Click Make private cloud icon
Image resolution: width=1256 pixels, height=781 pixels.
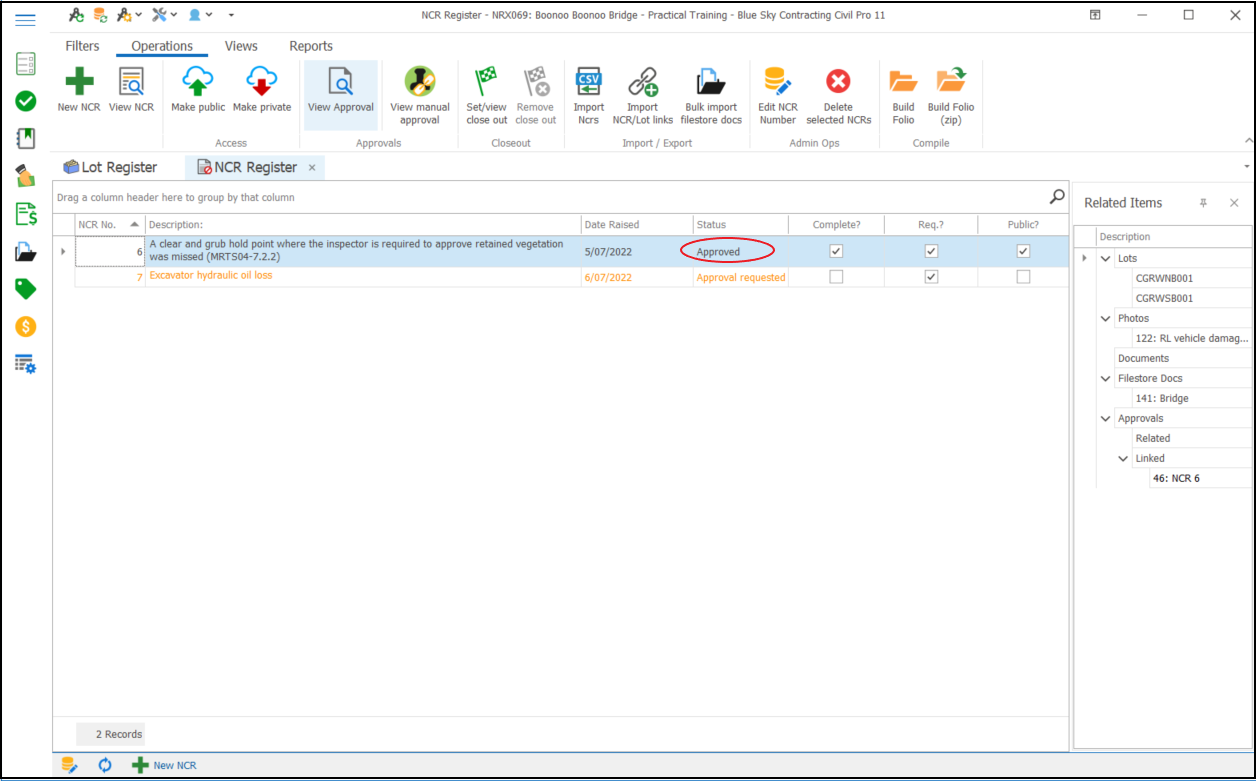[x=262, y=82]
